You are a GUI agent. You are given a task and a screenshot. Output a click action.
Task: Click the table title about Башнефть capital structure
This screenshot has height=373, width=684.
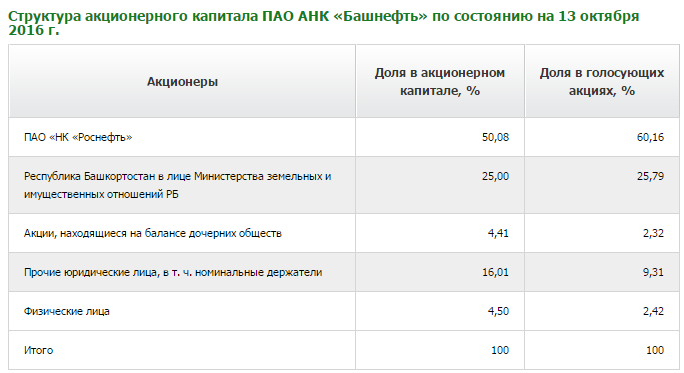click(323, 23)
